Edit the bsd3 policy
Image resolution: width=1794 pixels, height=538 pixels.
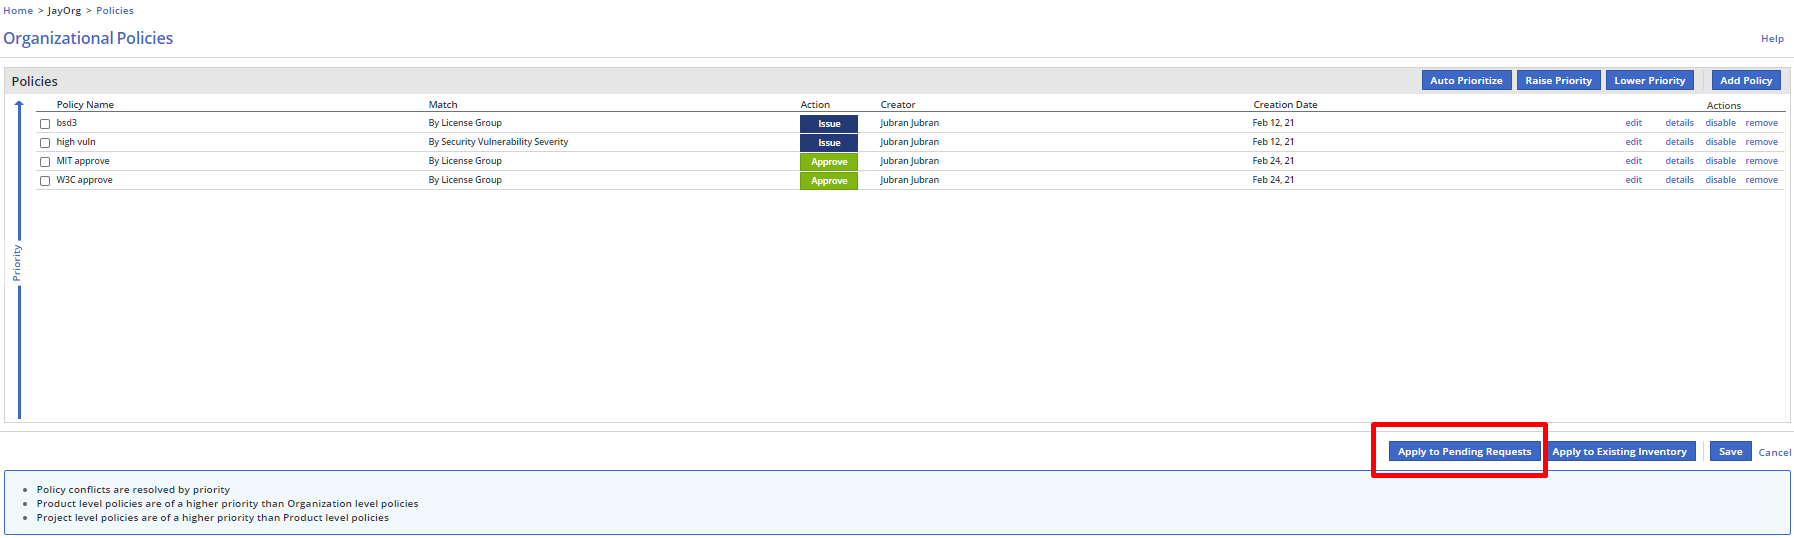(1633, 123)
